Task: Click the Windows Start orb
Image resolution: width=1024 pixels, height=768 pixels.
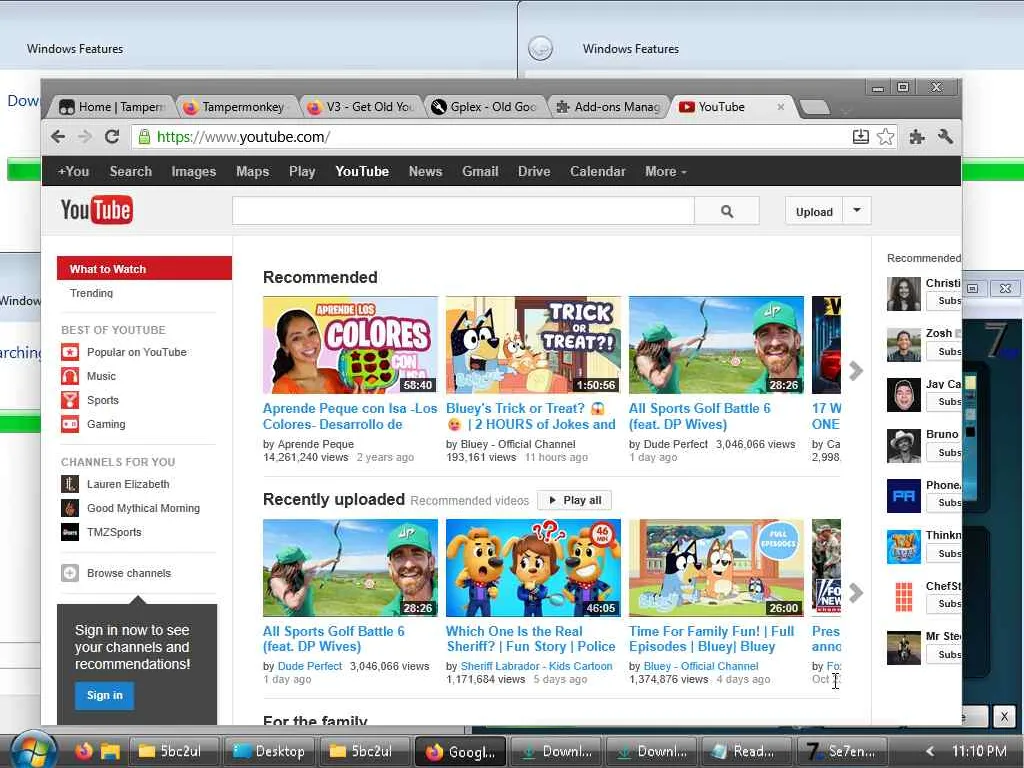Action: (x=33, y=751)
